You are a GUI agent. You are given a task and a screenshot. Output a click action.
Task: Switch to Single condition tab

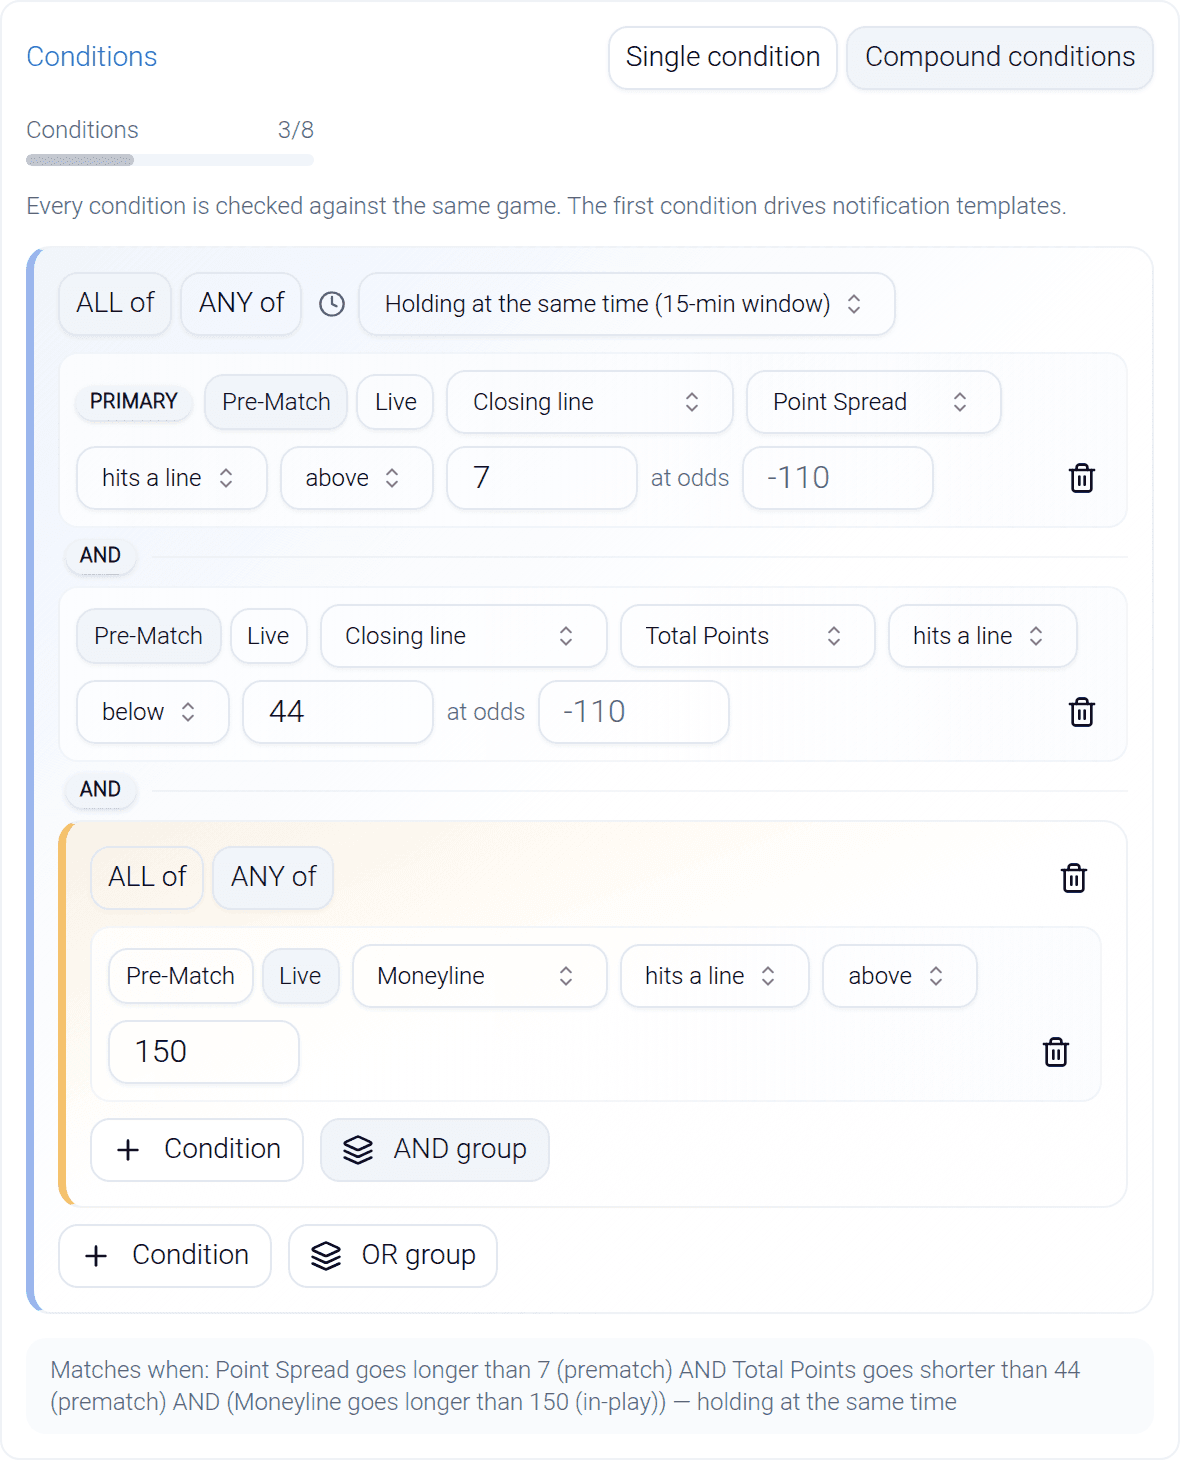[723, 57]
